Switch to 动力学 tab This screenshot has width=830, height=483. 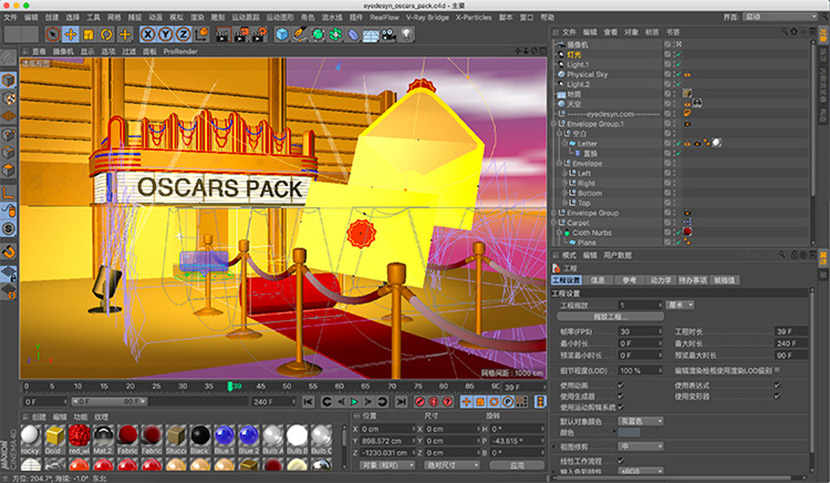(x=661, y=280)
